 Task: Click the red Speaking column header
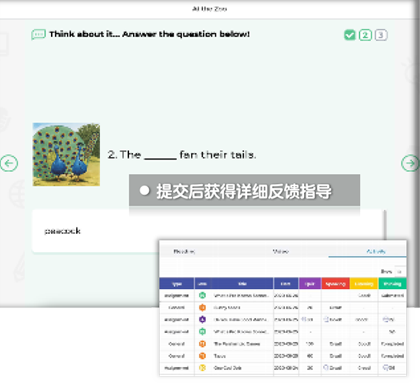tap(335, 283)
